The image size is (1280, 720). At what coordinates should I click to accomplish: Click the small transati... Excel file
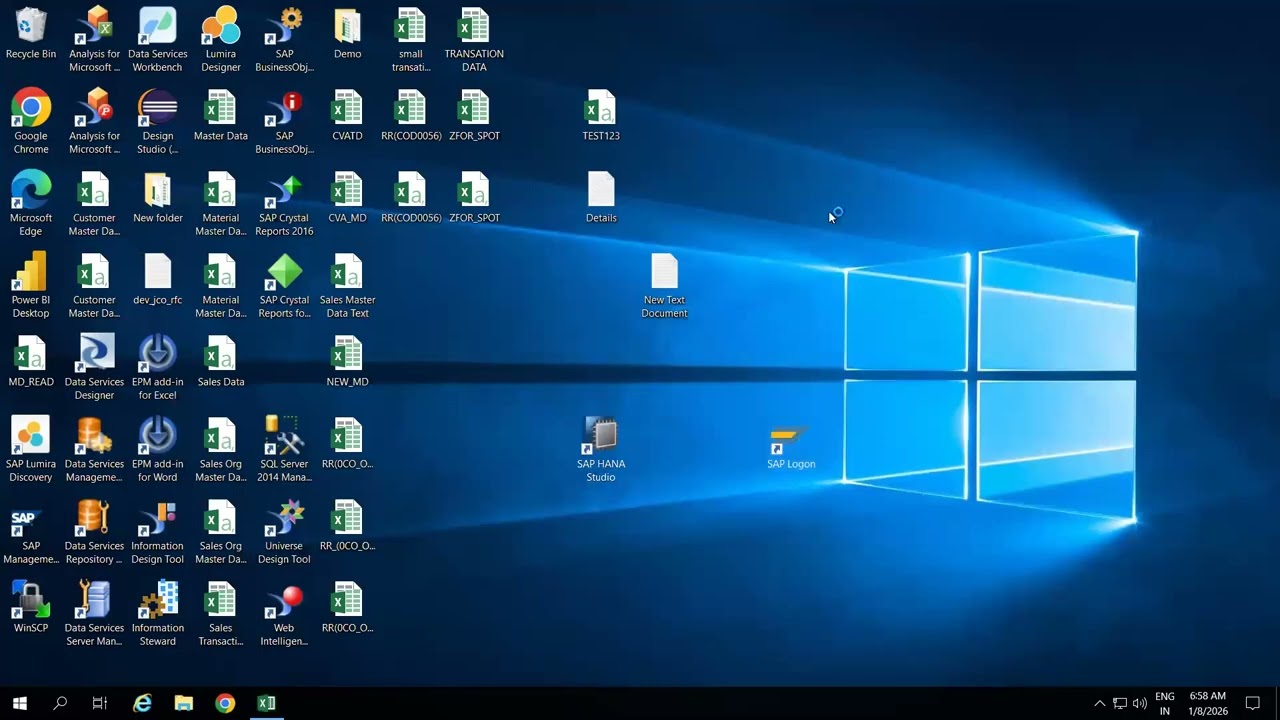(x=411, y=40)
